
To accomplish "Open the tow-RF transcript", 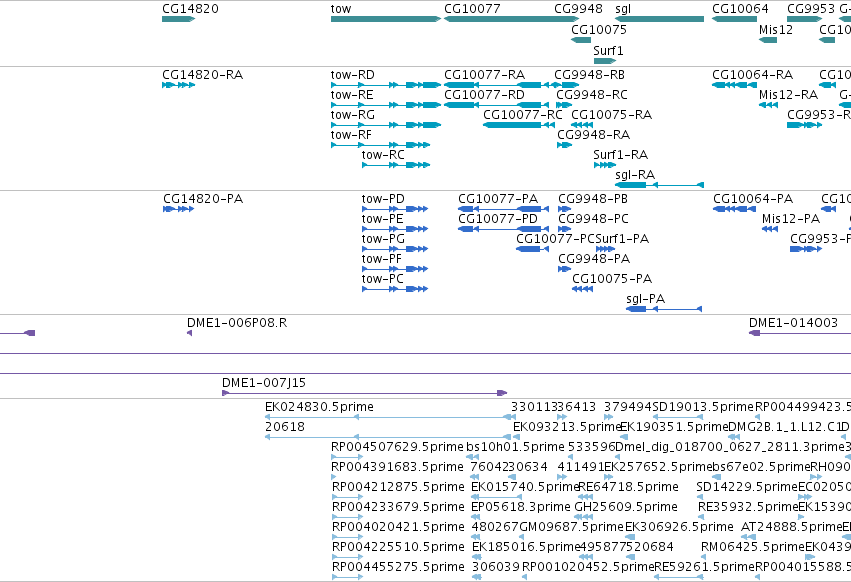I will pos(380,145).
